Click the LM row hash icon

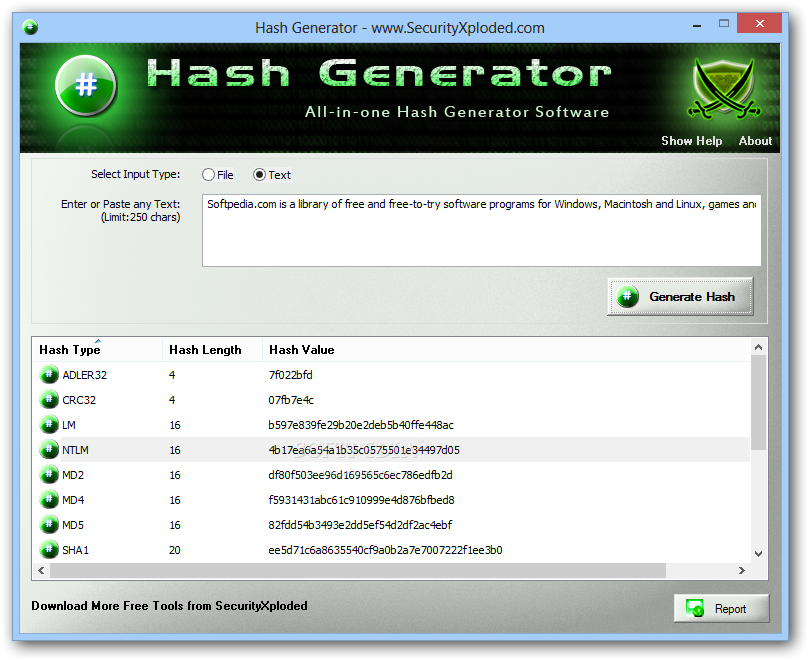click(49, 425)
